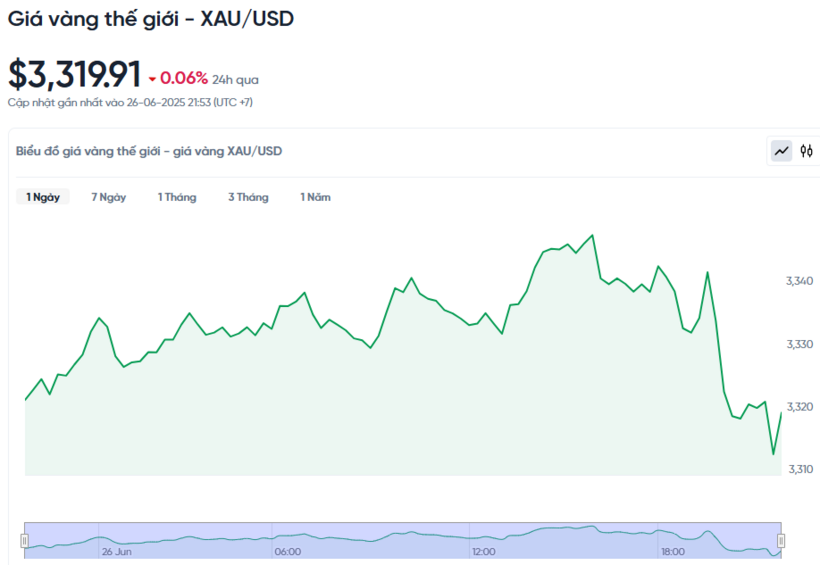The height and width of the screenshot is (565, 820).
Task: Switch chart to 1 Tháng range
Action: 177,197
